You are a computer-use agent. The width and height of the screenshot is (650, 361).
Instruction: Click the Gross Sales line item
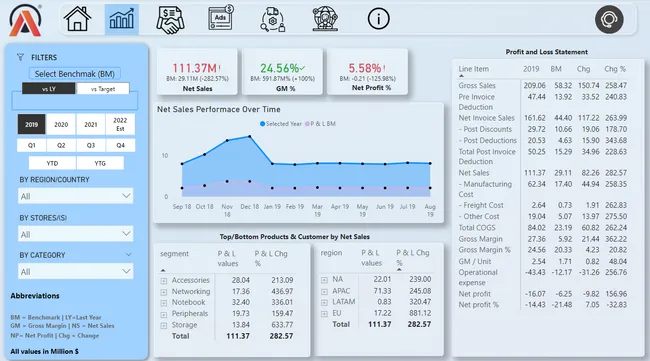click(477, 85)
